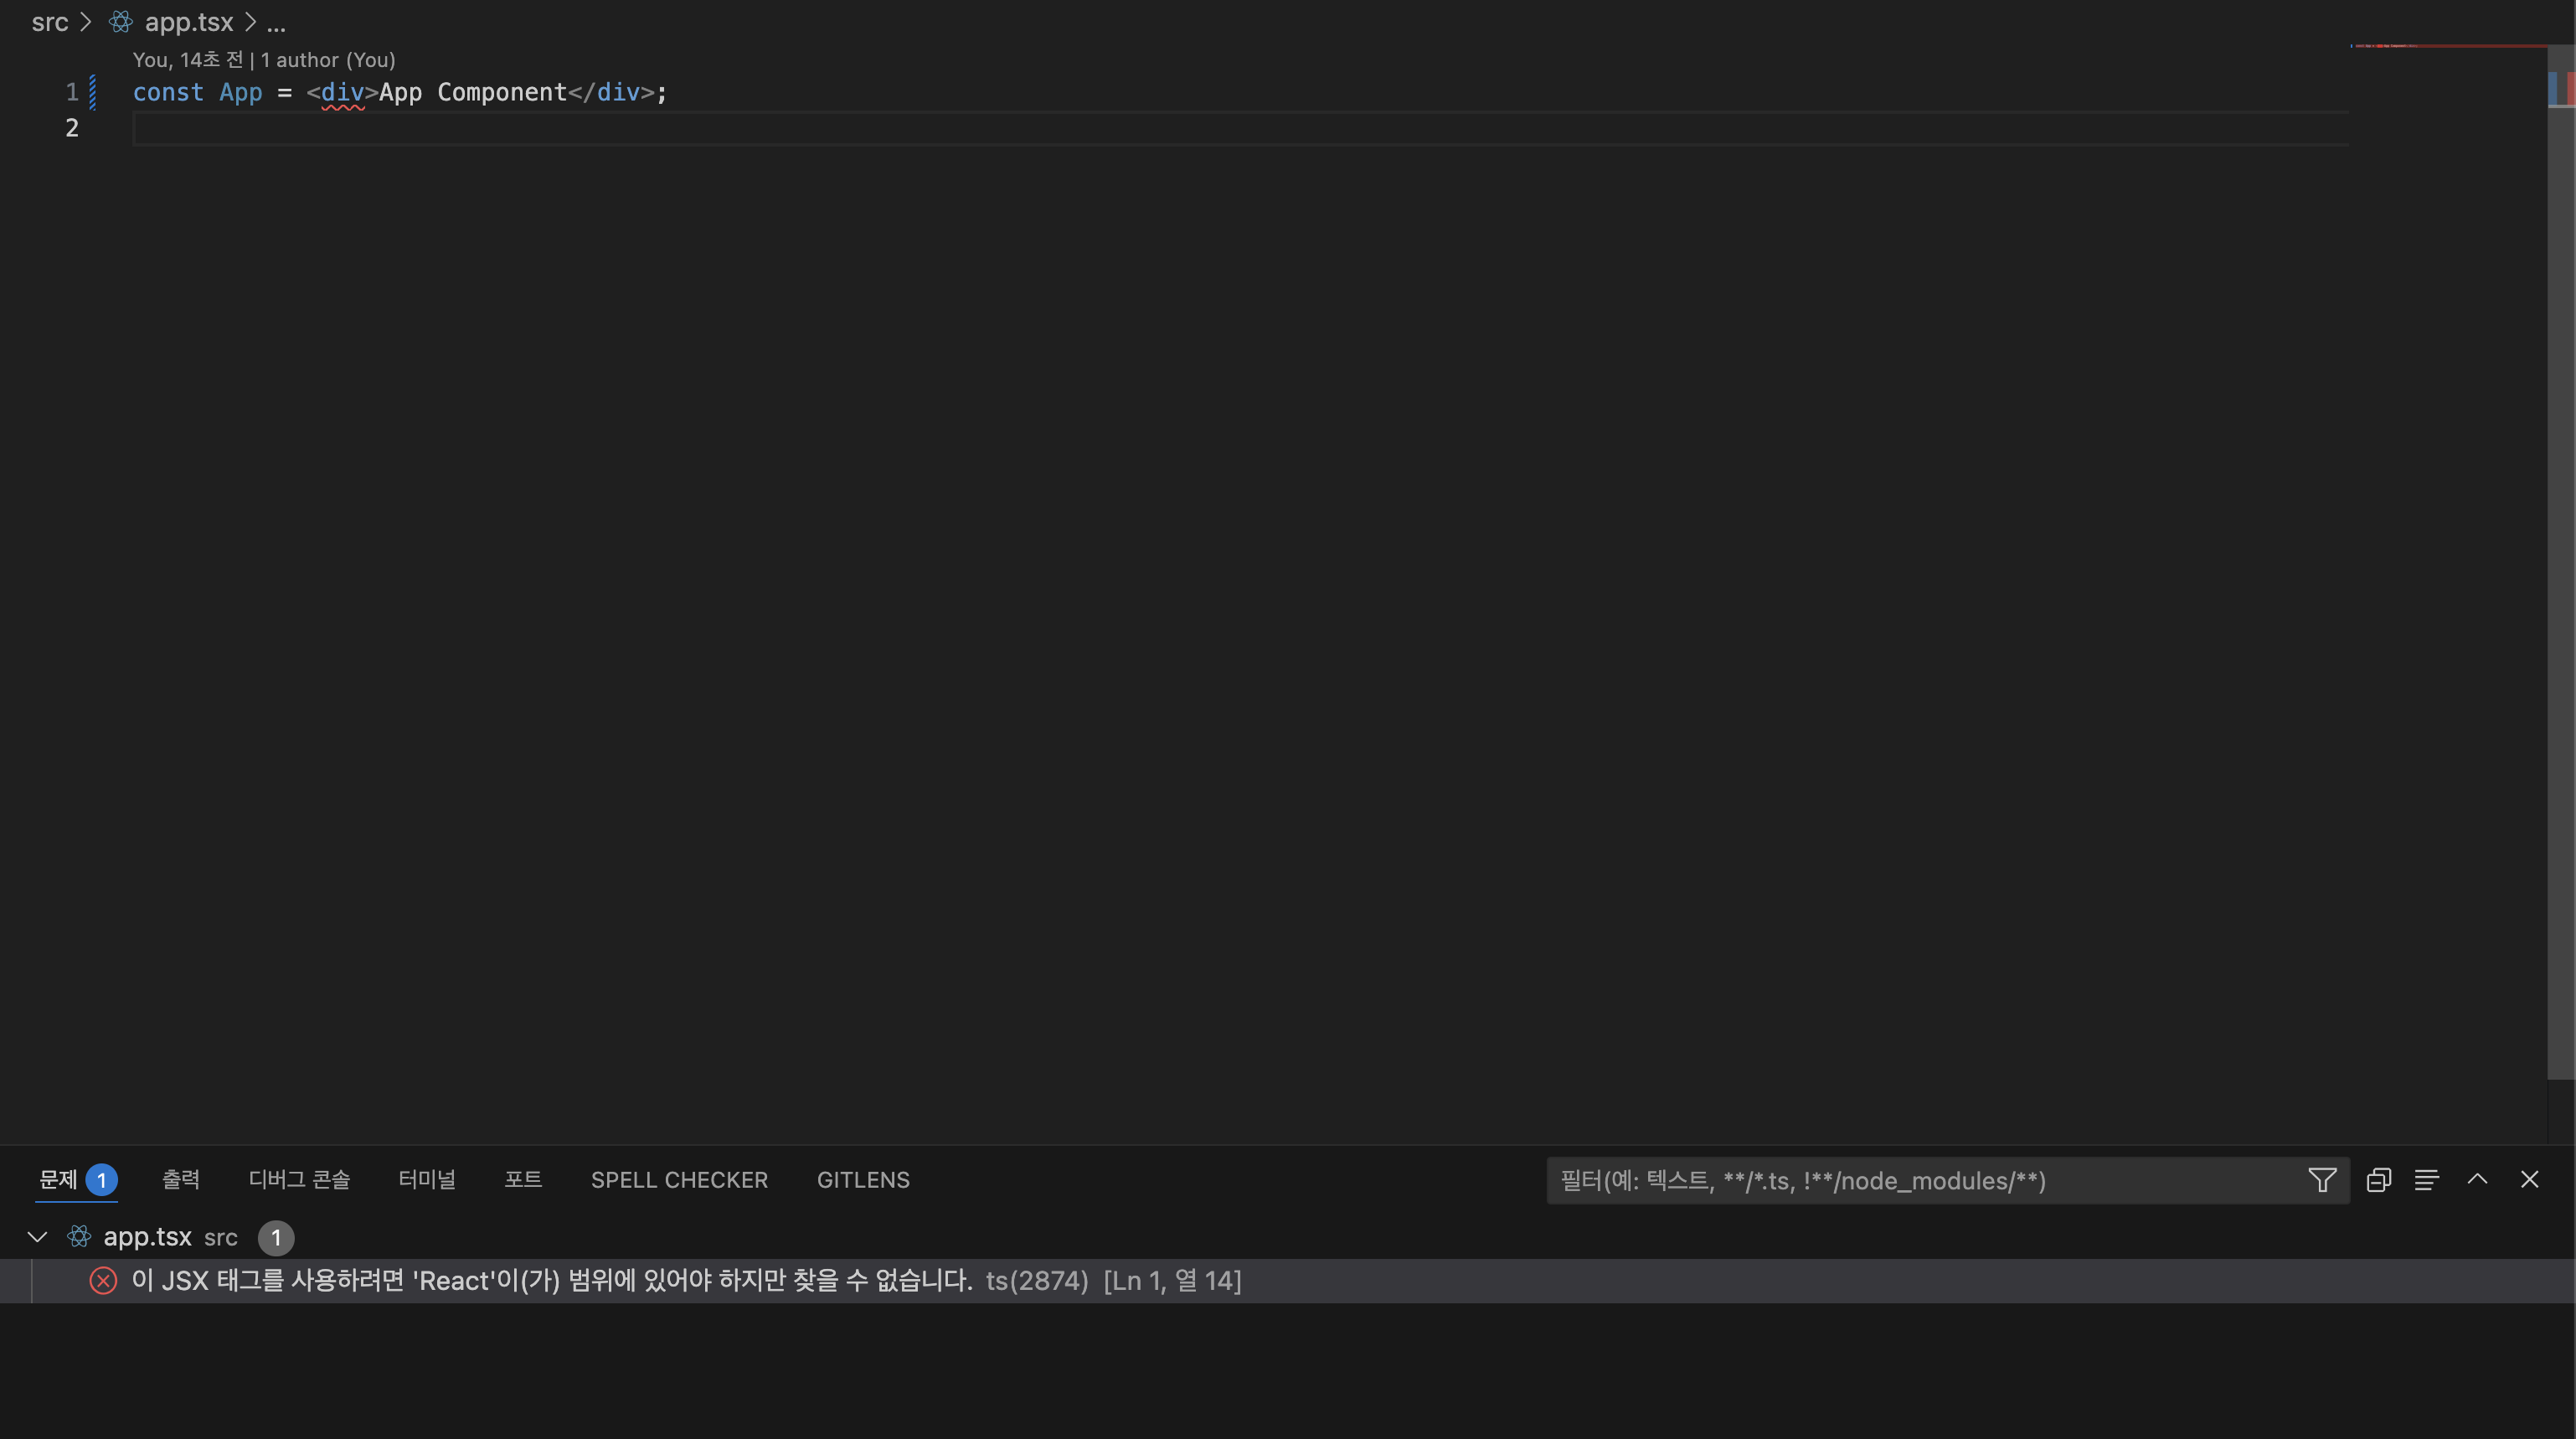Click React icon next to app.tsx breadcrumb
The width and height of the screenshot is (2576, 1439).
[121, 22]
